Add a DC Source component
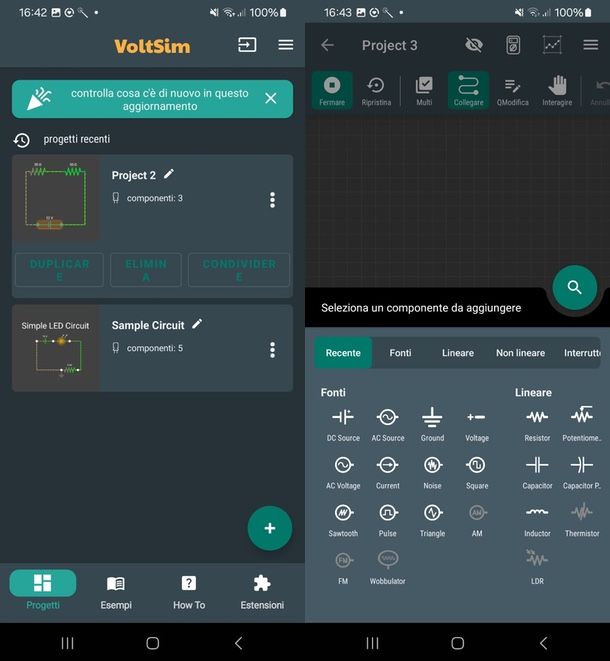610x661 pixels. (343, 425)
